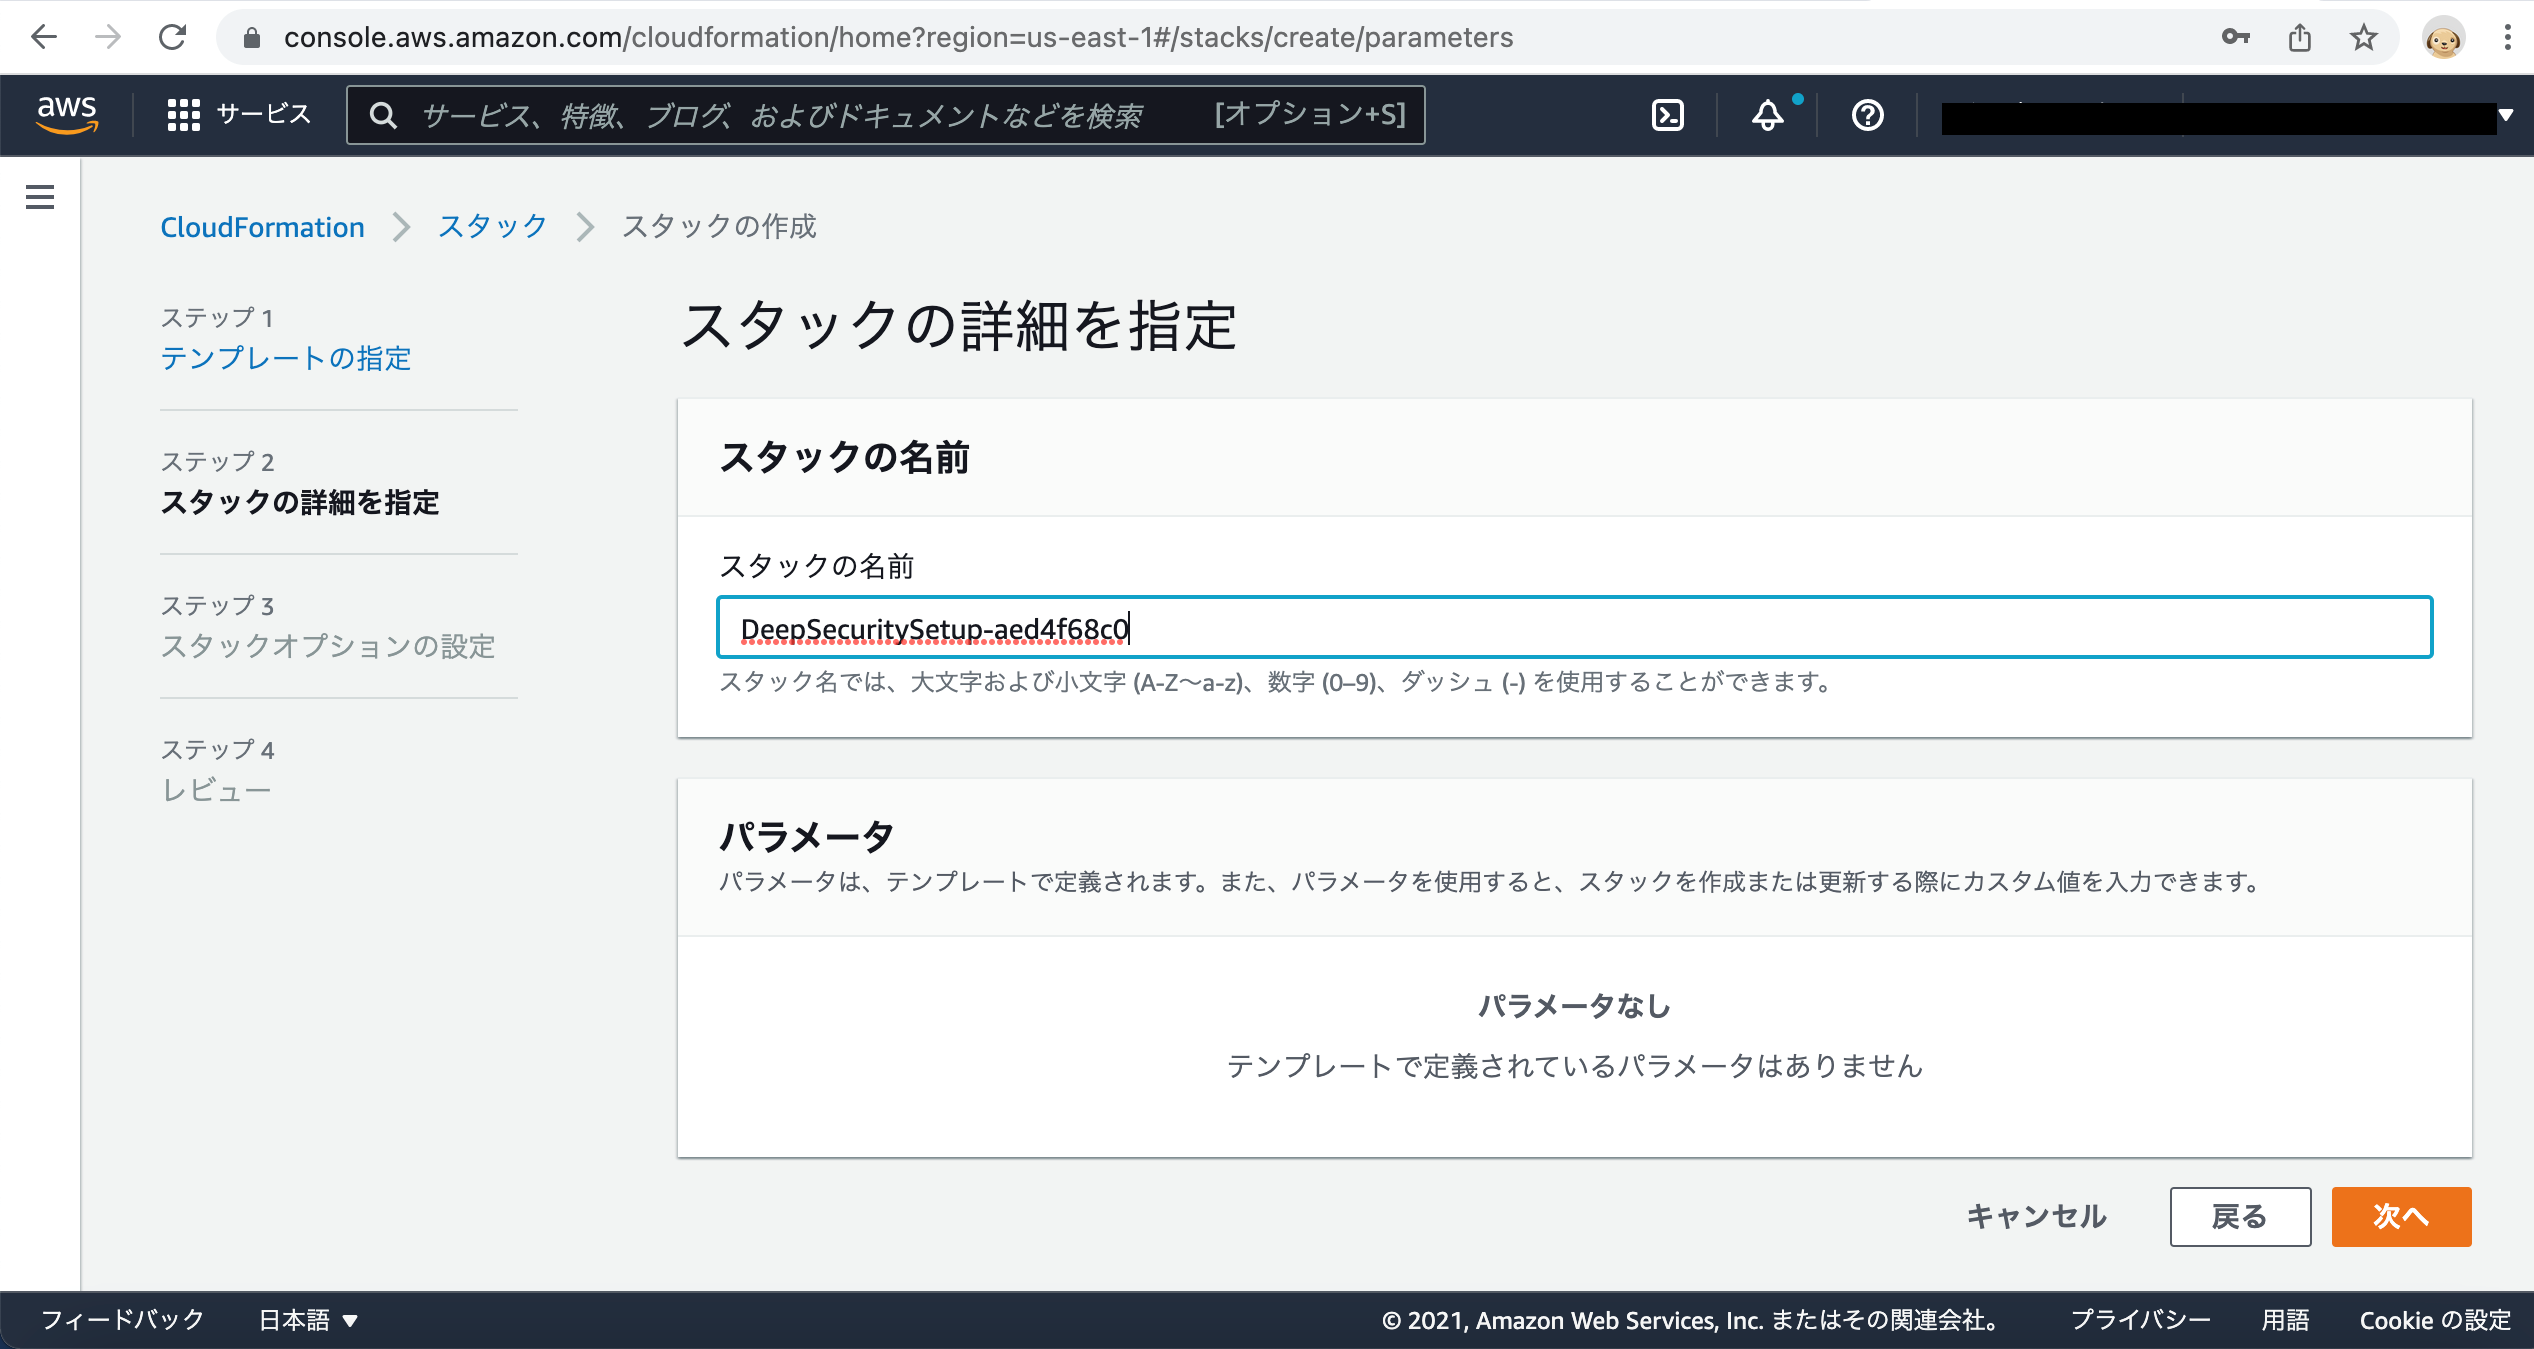Open the プライバシー footer link
Screen dimensions: 2534x1349
pos(2140,1320)
